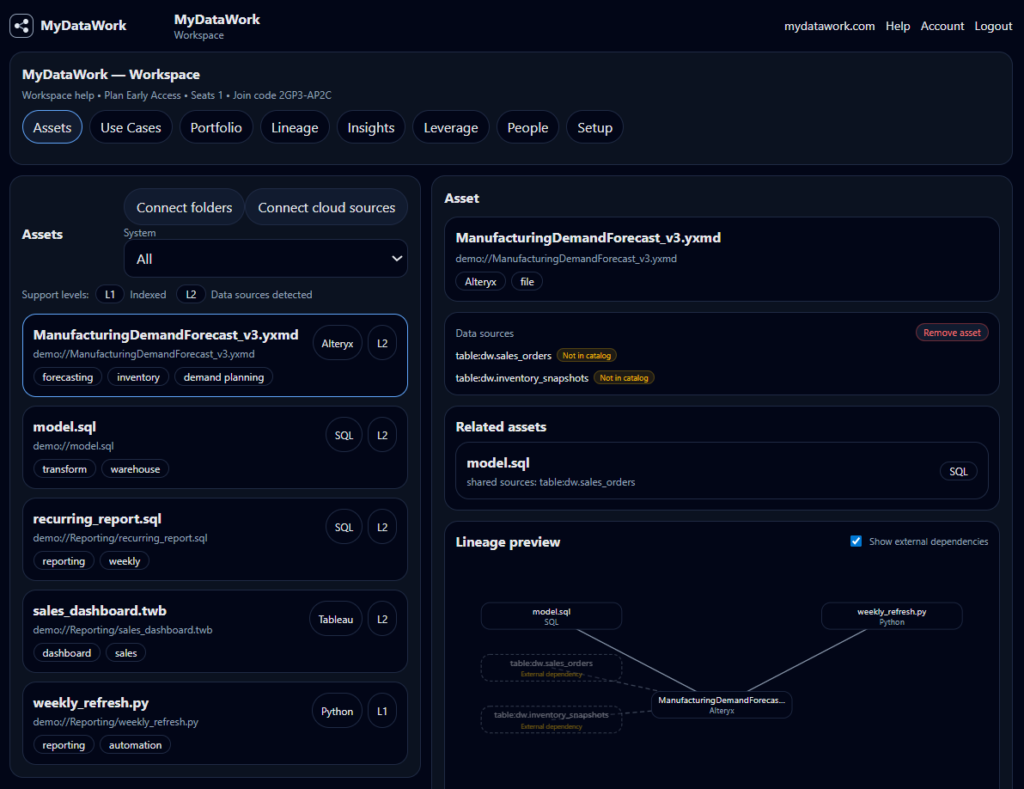Screen dimensions: 1024x789
Task: Switch to the Lineage tab
Action: 294,127
